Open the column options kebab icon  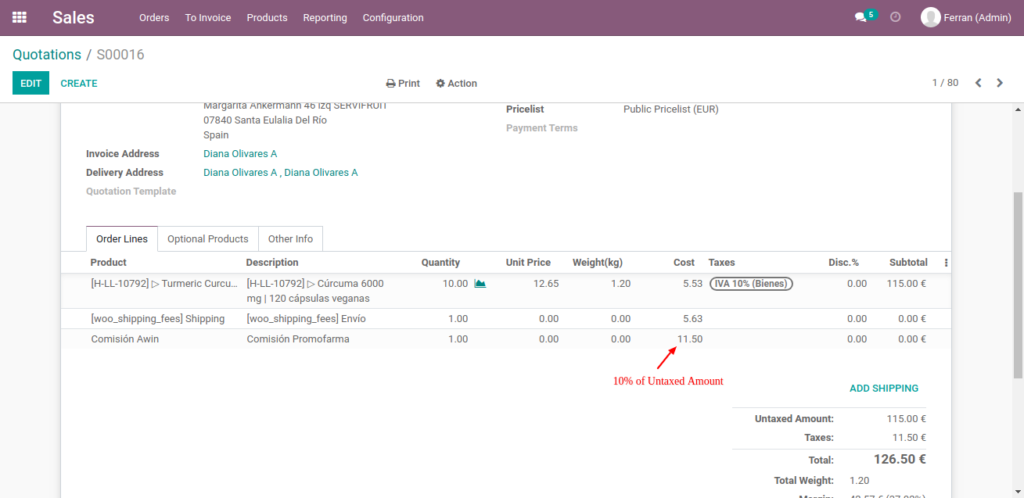(x=946, y=262)
